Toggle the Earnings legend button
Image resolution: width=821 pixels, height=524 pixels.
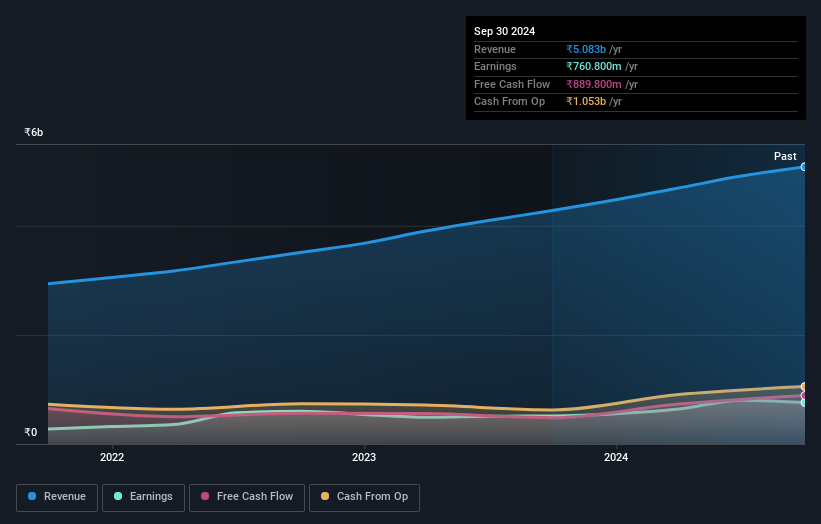[143, 497]
